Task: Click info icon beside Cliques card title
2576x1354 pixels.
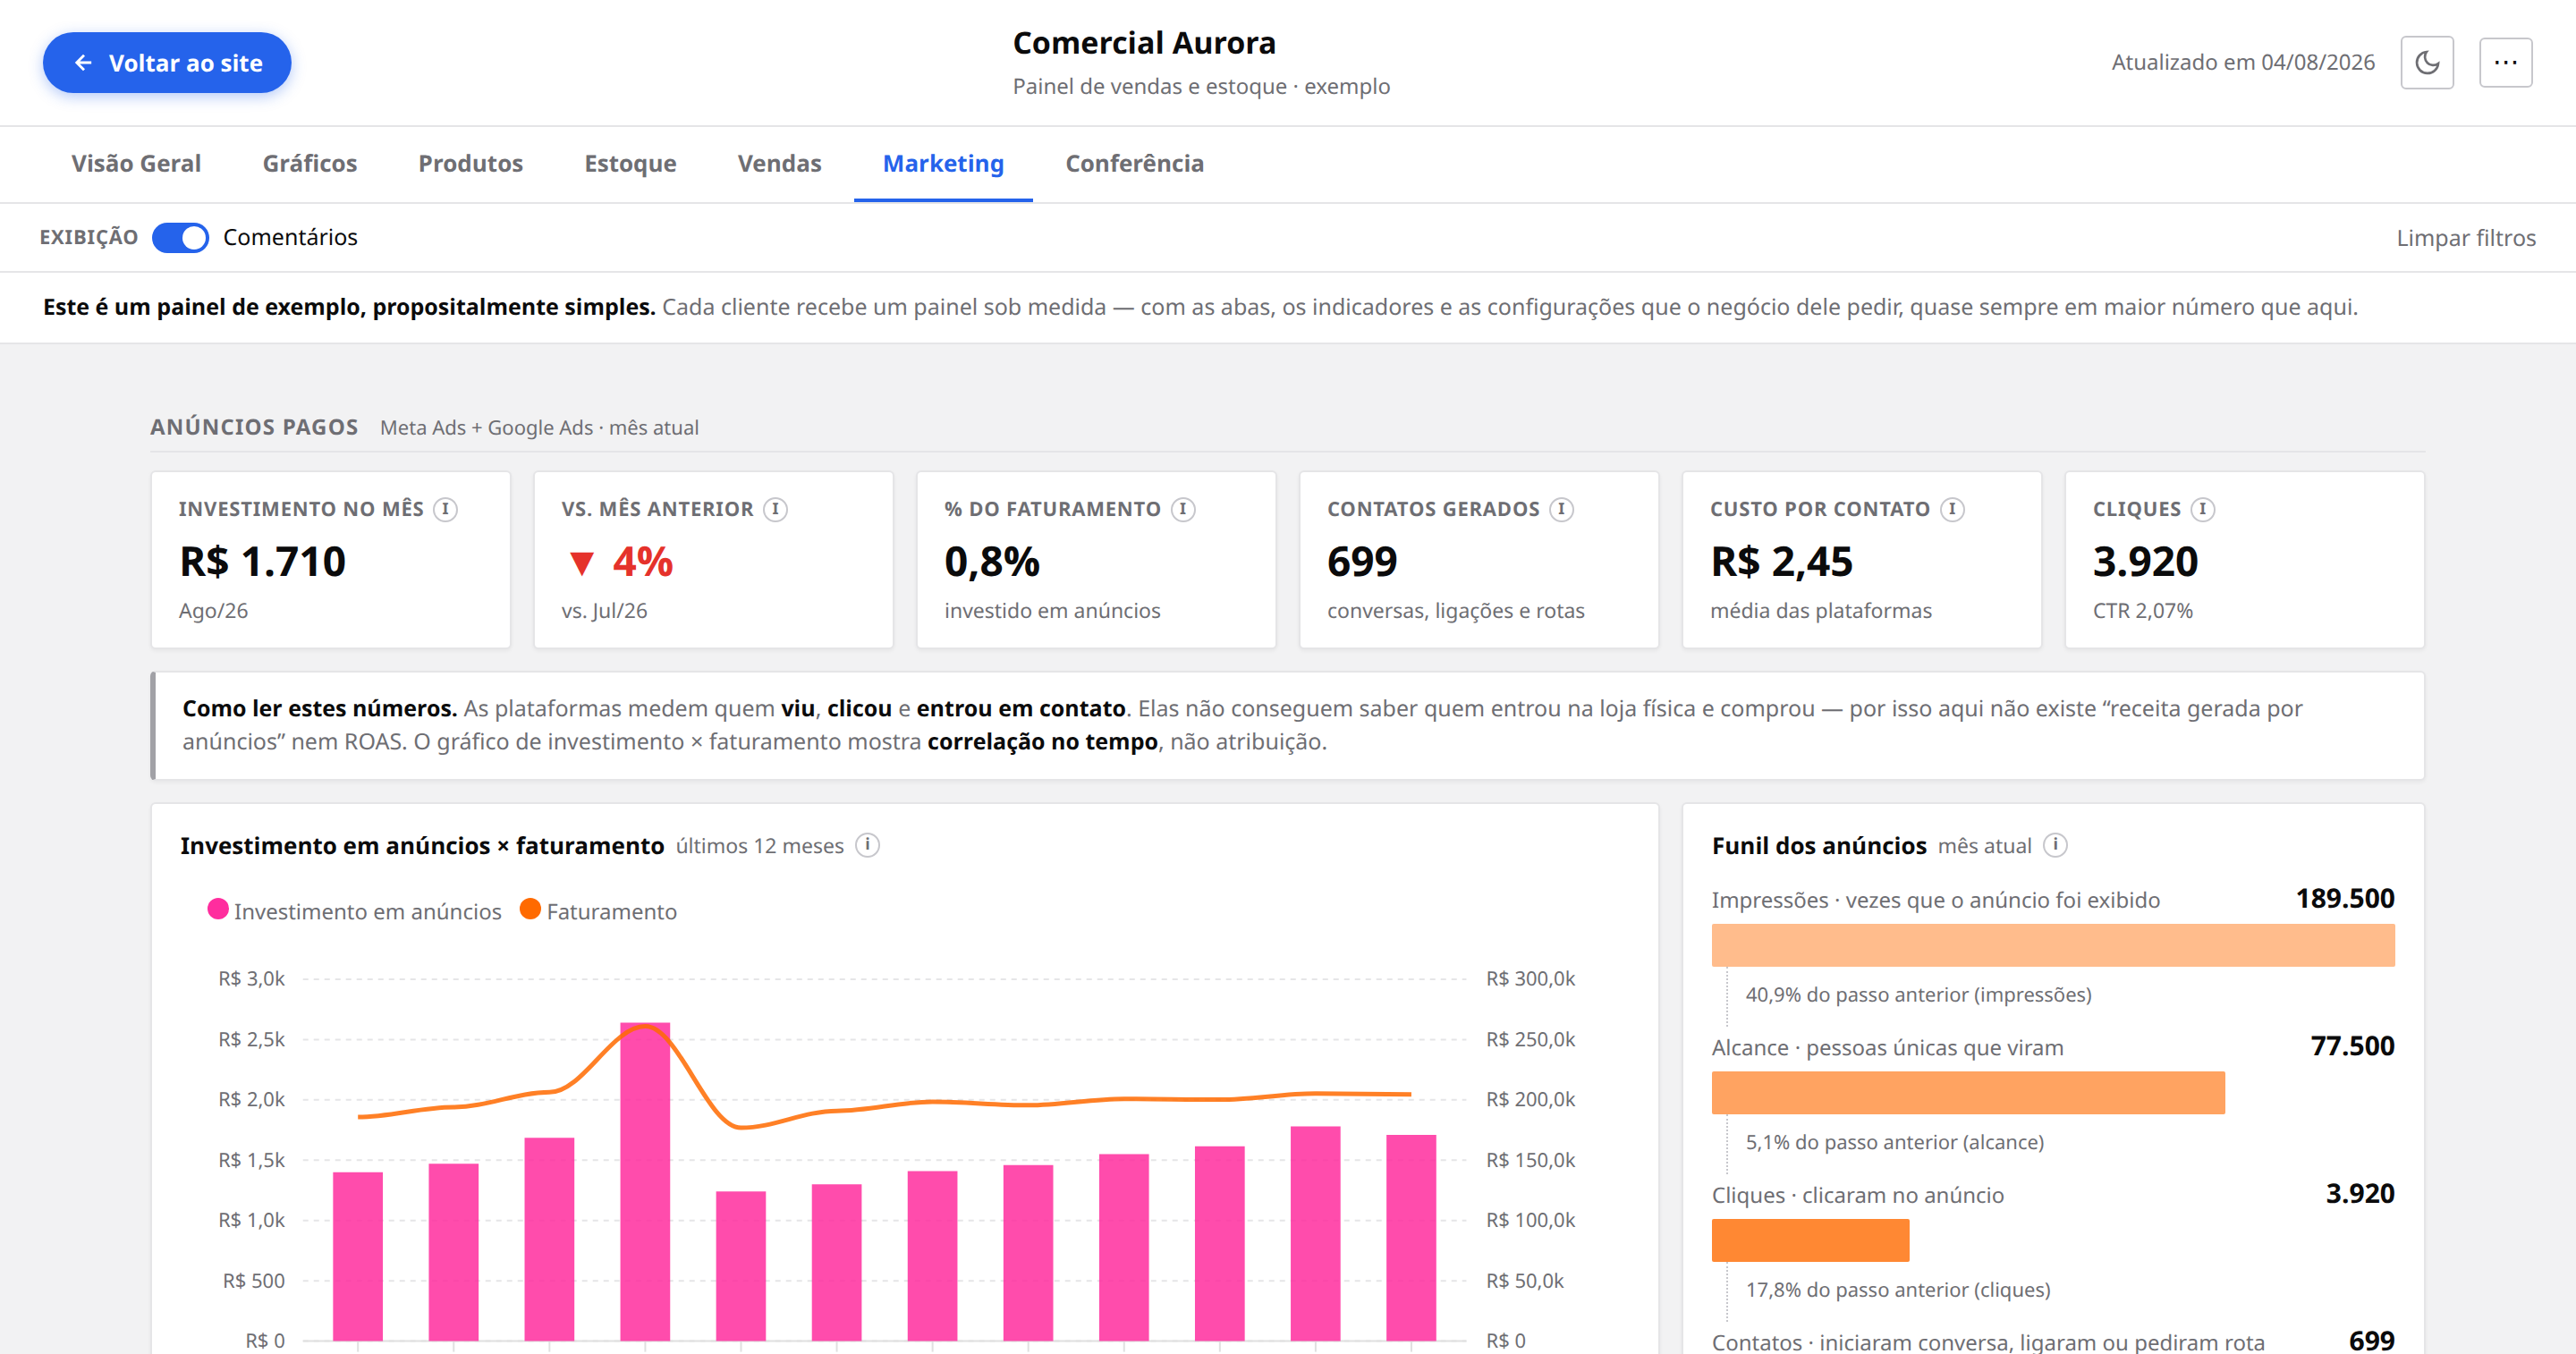Action: (x=2202, y=509)
